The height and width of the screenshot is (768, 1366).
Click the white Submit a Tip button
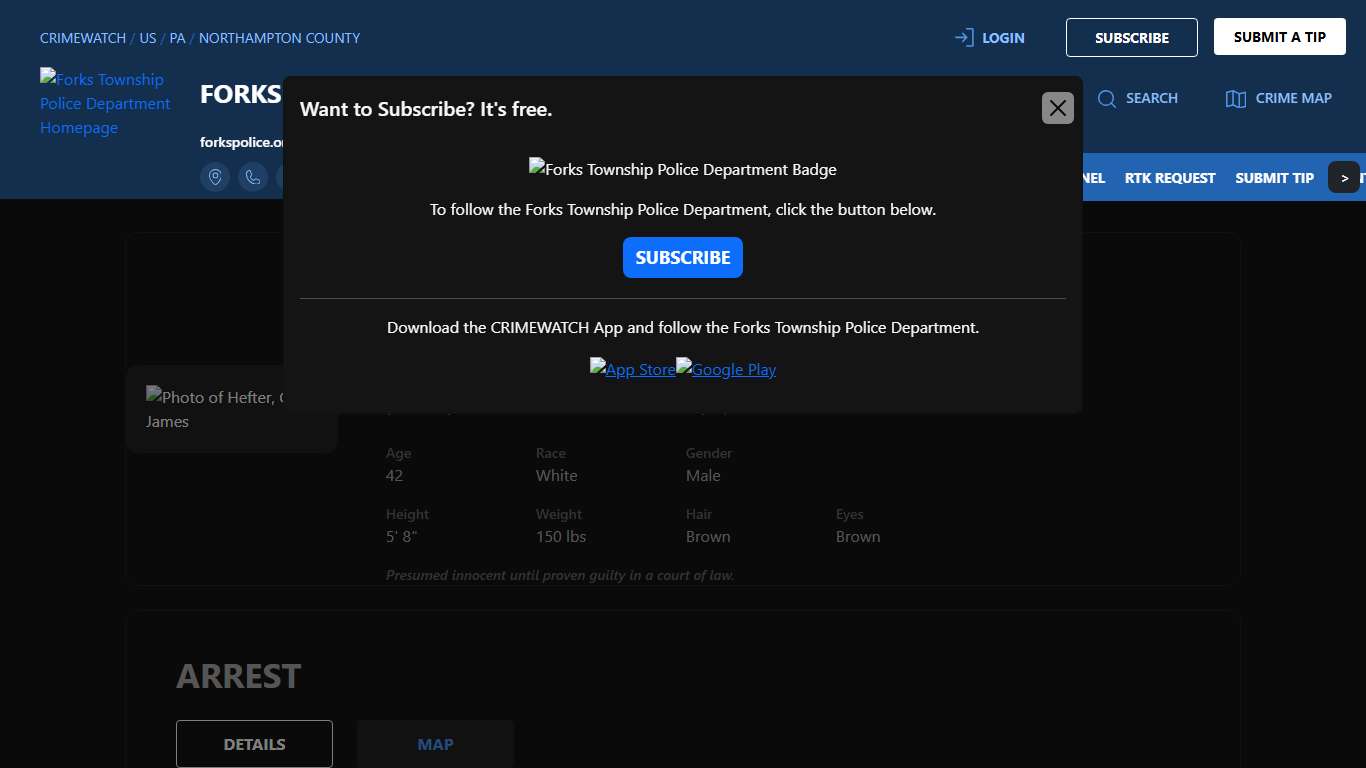coord(1279,37)
